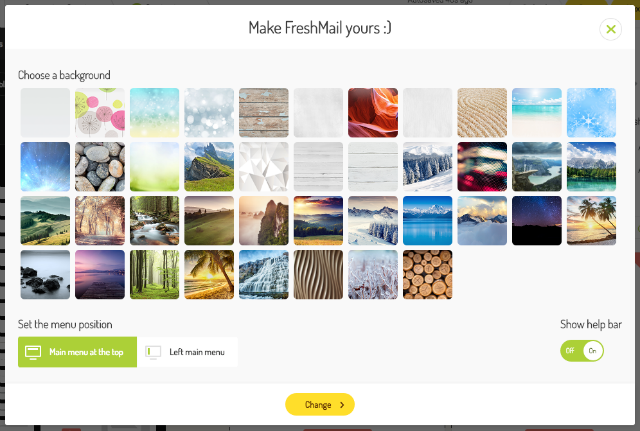This screenshot has width=640, height=431.
Task: Select Main menu at the top option
Action: pyautogui.click(x=78, y=352)
